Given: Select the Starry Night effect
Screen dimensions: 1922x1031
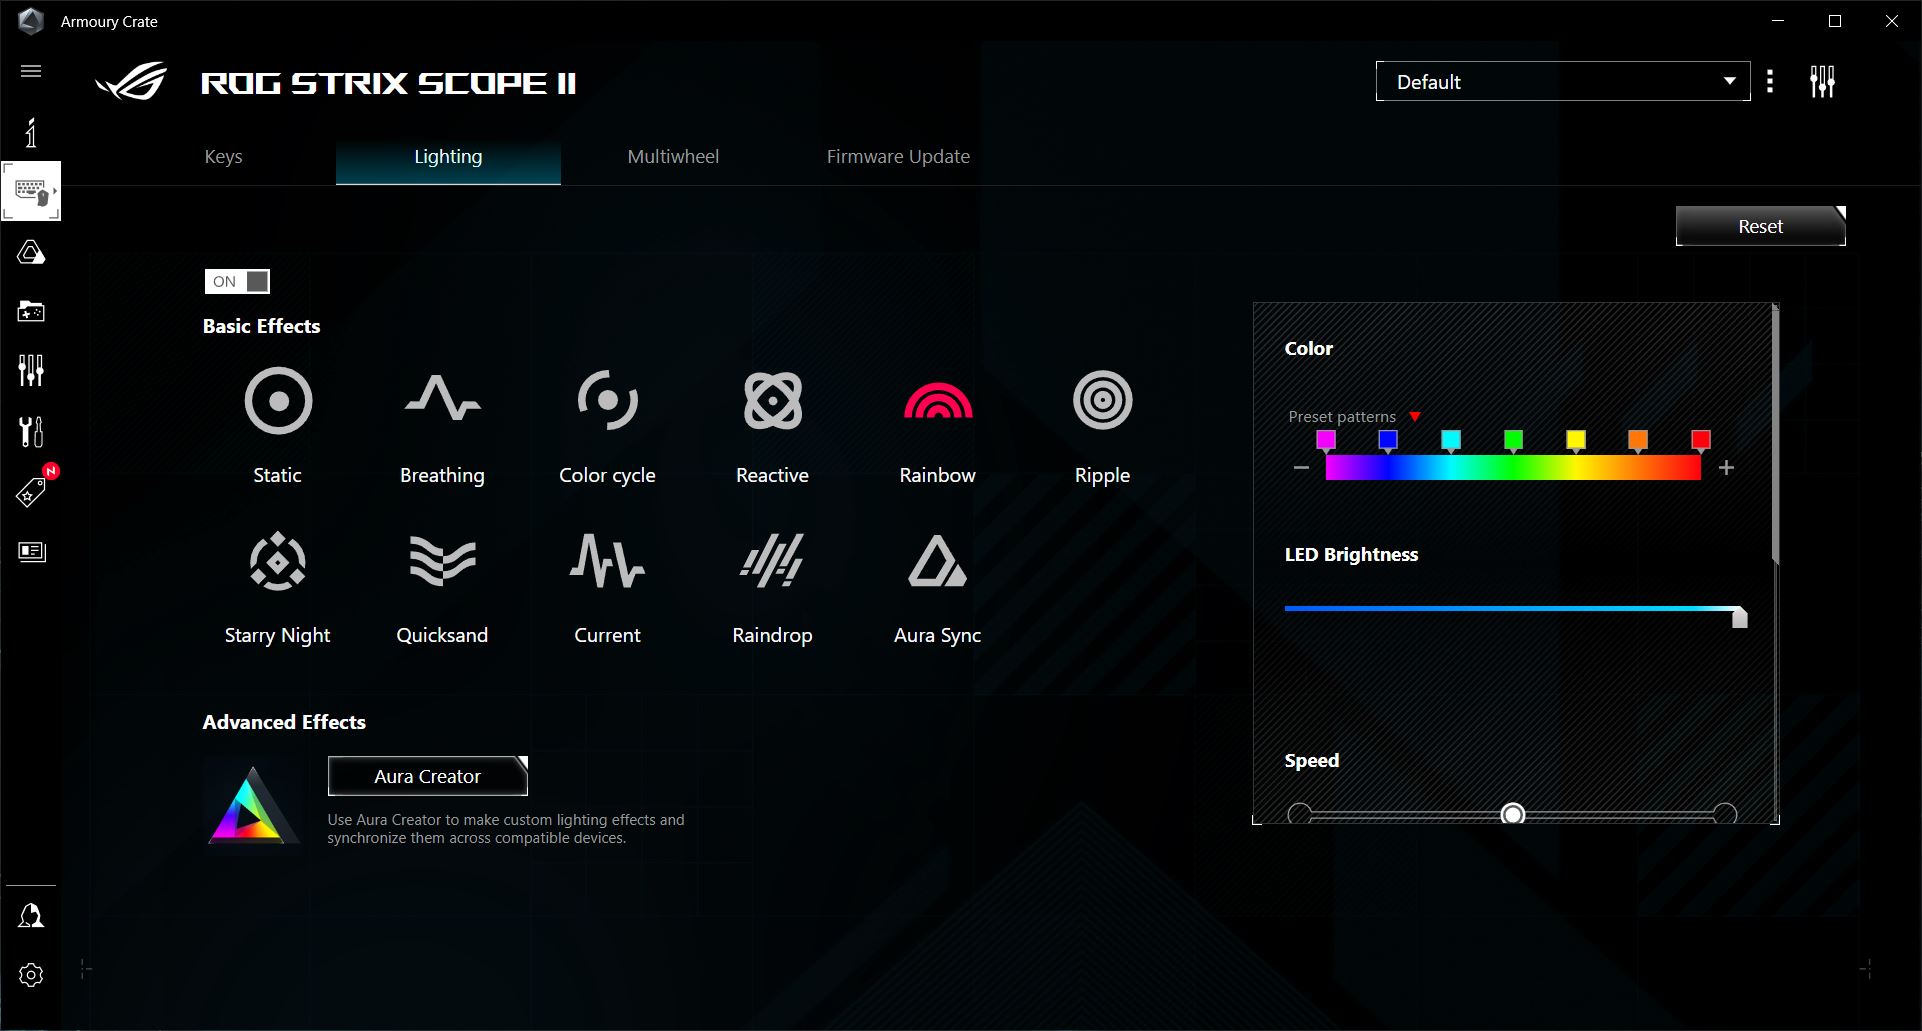Looking at the screenshot, I should 277,562.
